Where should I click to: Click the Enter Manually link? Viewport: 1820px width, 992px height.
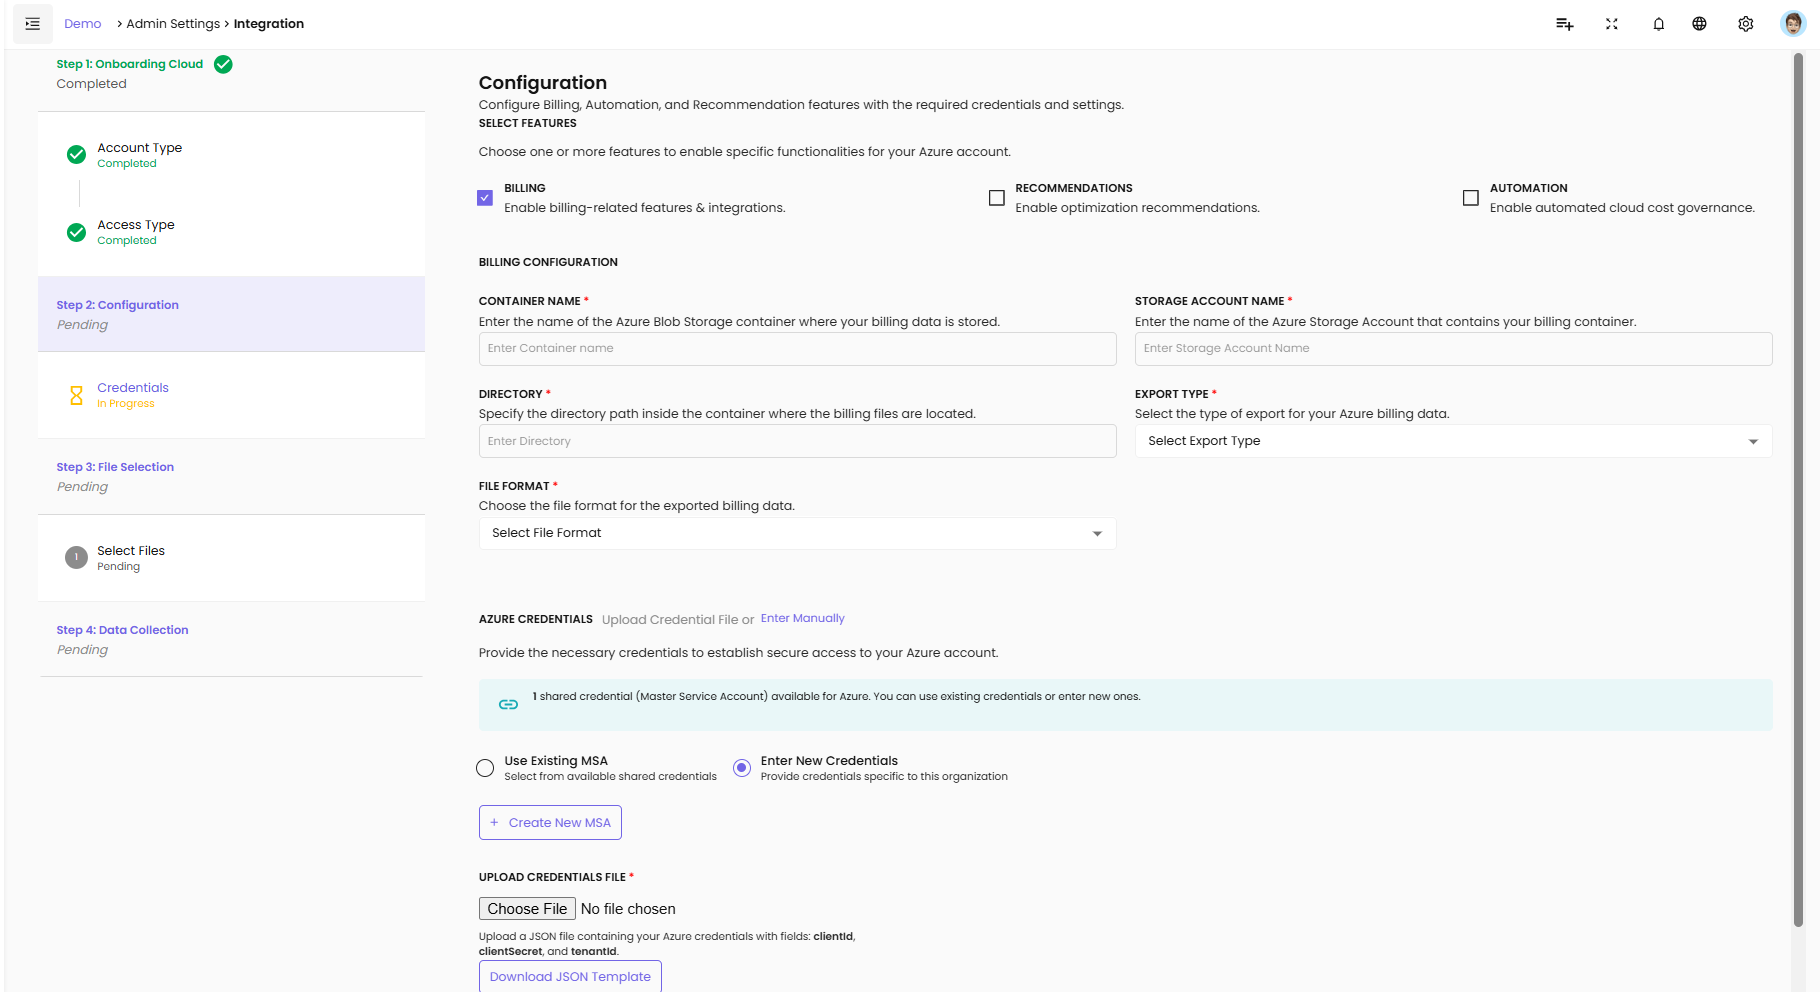[x=802, y=618]
